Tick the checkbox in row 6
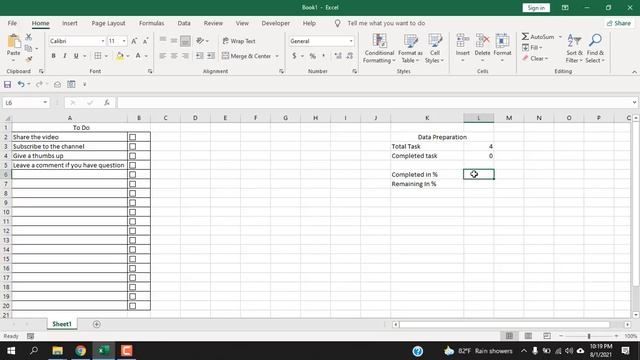This screenshot has height=360, width=640. pyautogui.click(x=133, y=175)
